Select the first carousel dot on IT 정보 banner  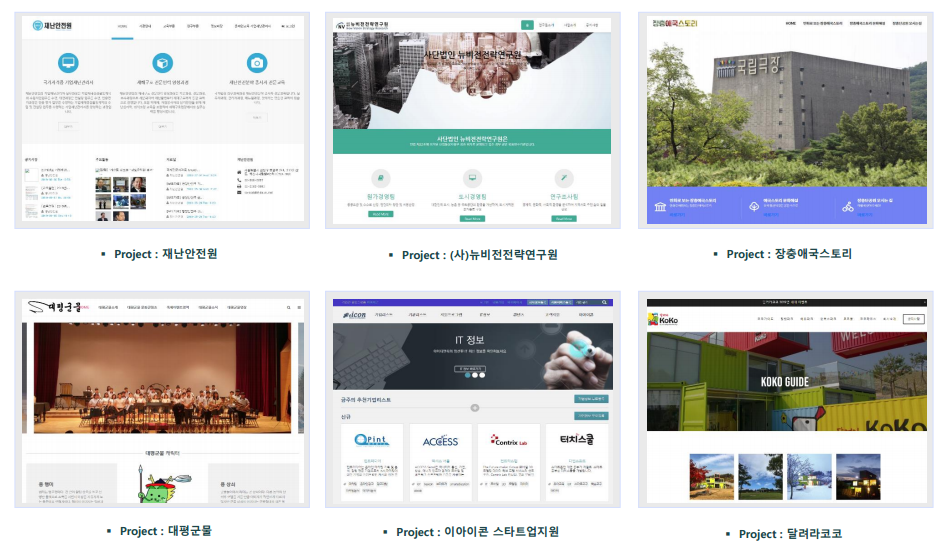tap(468, 375)
